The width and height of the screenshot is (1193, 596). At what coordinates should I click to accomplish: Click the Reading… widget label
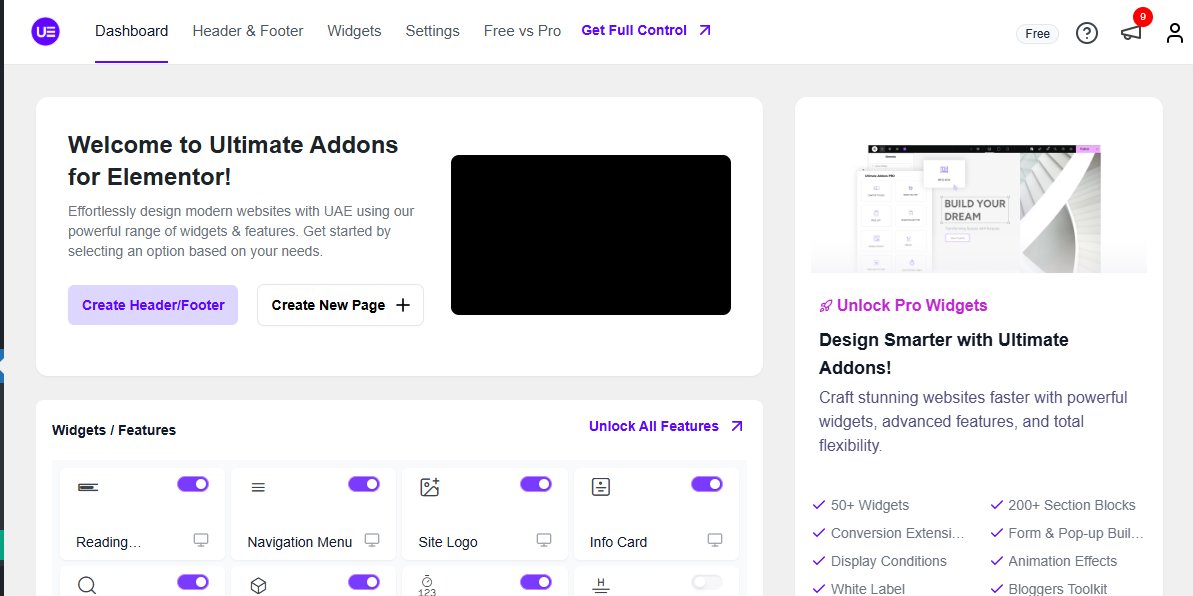(109, 542)
